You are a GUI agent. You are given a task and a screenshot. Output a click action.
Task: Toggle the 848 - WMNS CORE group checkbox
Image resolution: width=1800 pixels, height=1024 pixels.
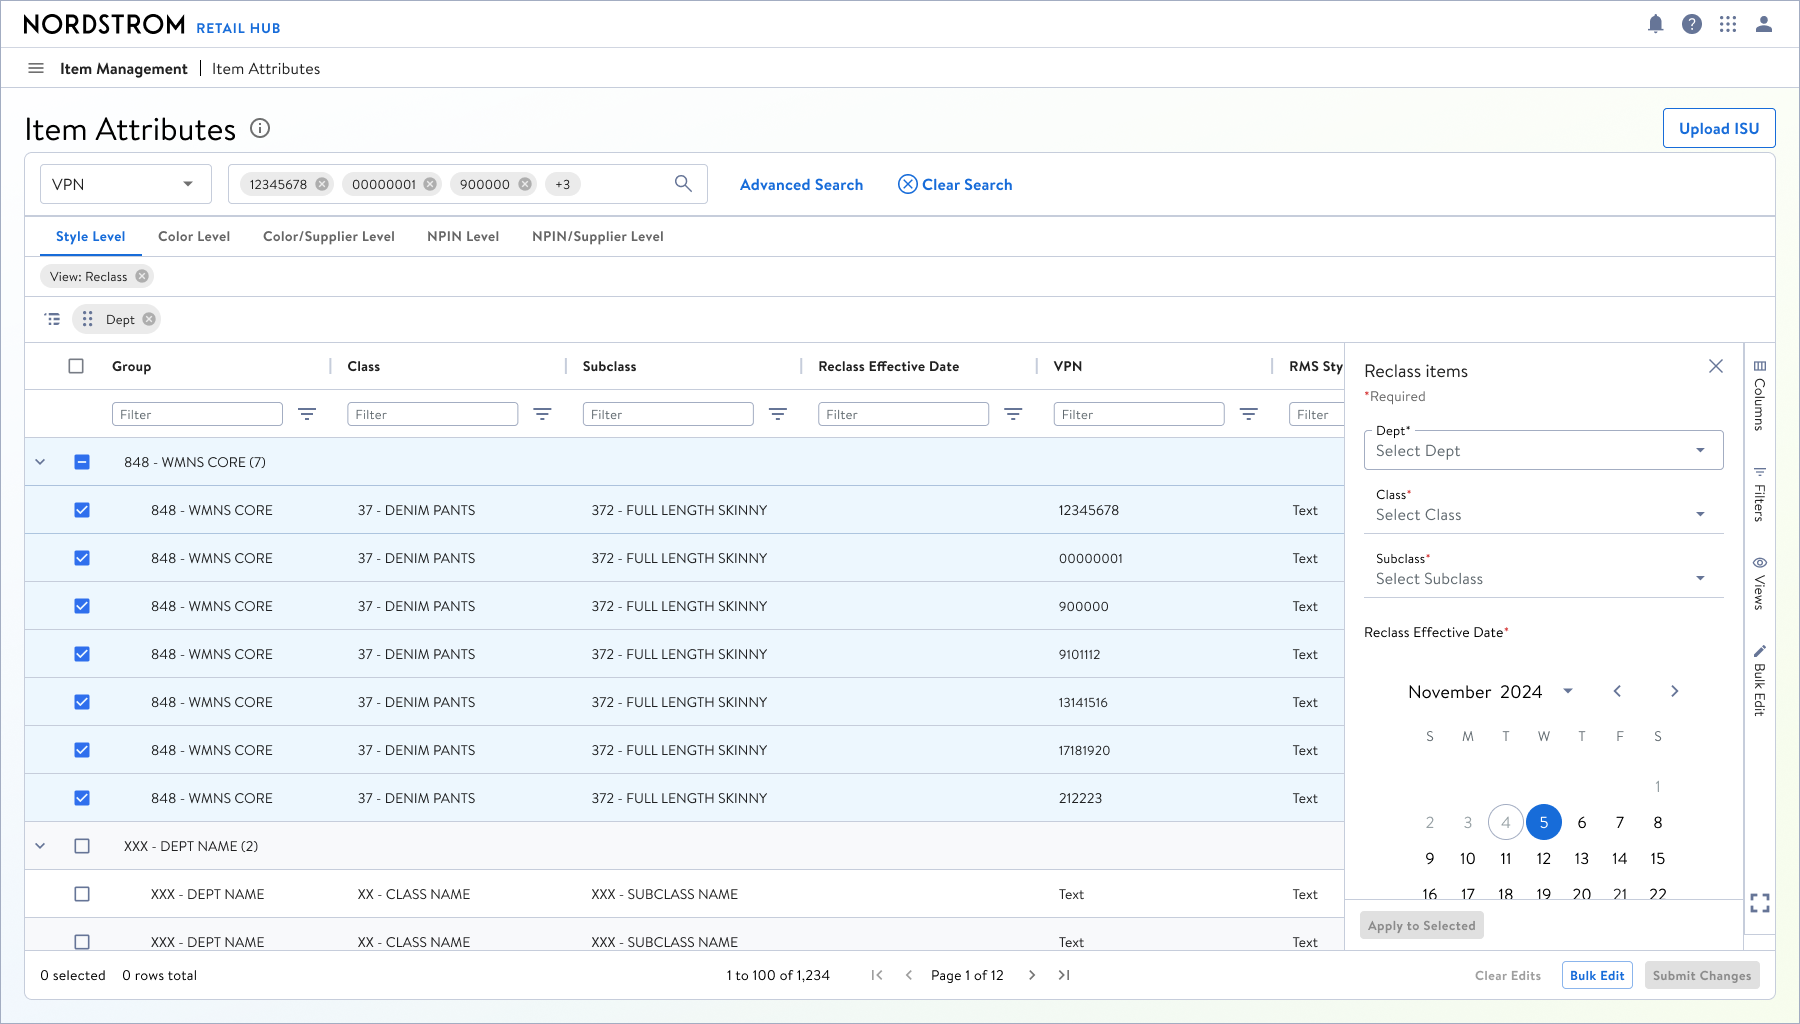tap(82, 462)
